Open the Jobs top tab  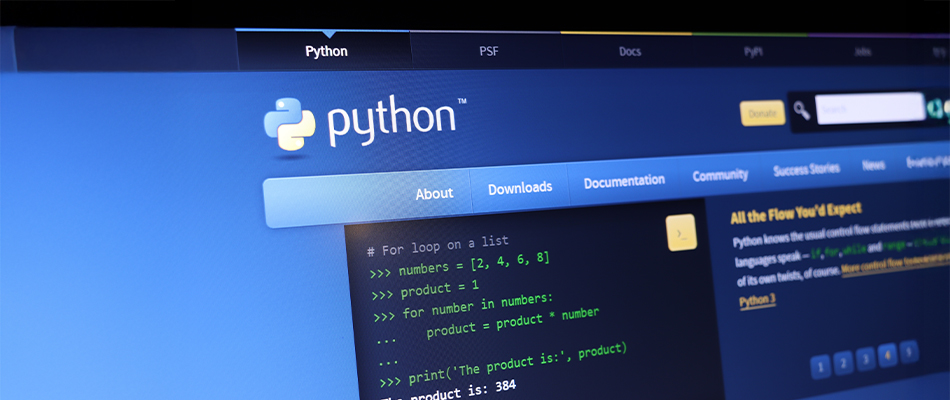(861, 50)
